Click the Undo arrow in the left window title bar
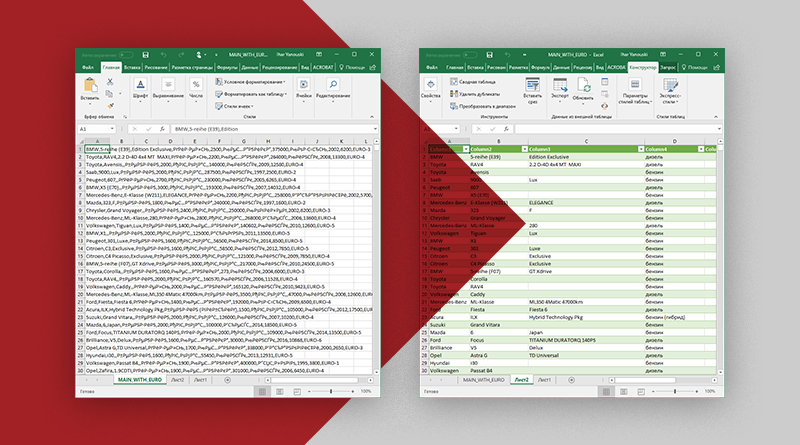The height and width of the screenshot is (445, 800). click(x=163, y=55)
